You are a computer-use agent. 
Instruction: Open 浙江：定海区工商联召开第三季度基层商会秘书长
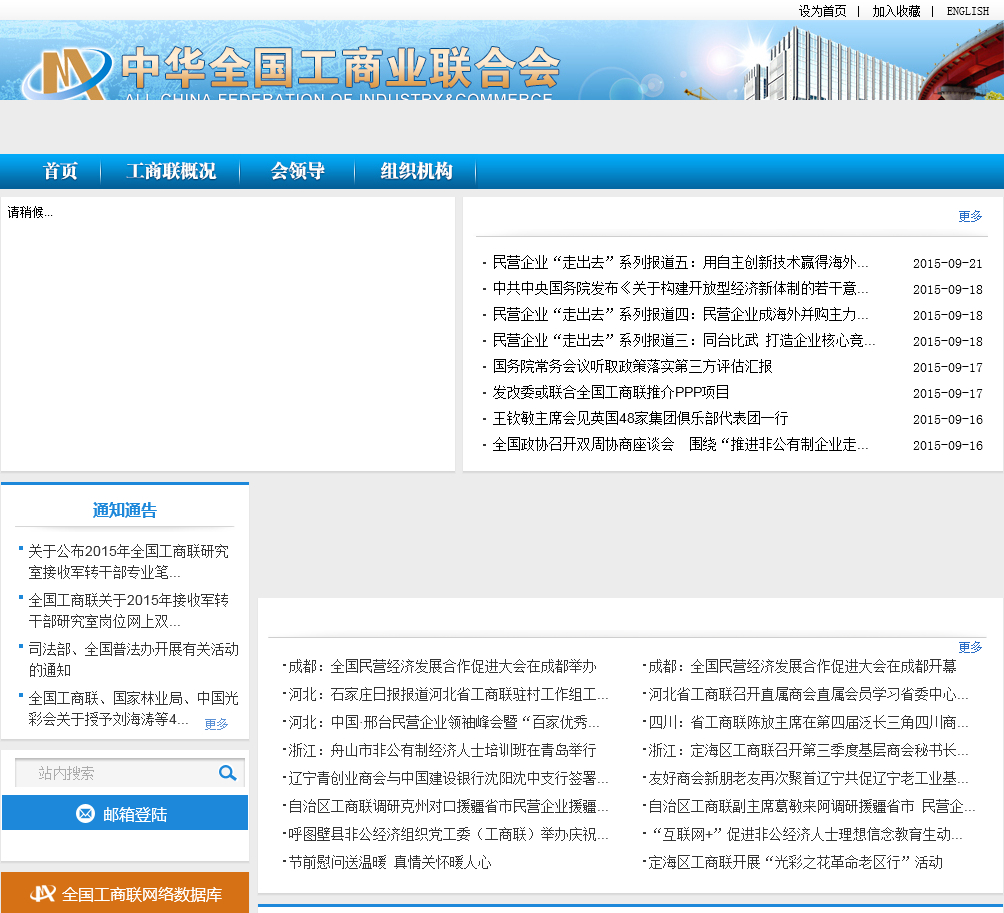(x=808, y=750)
